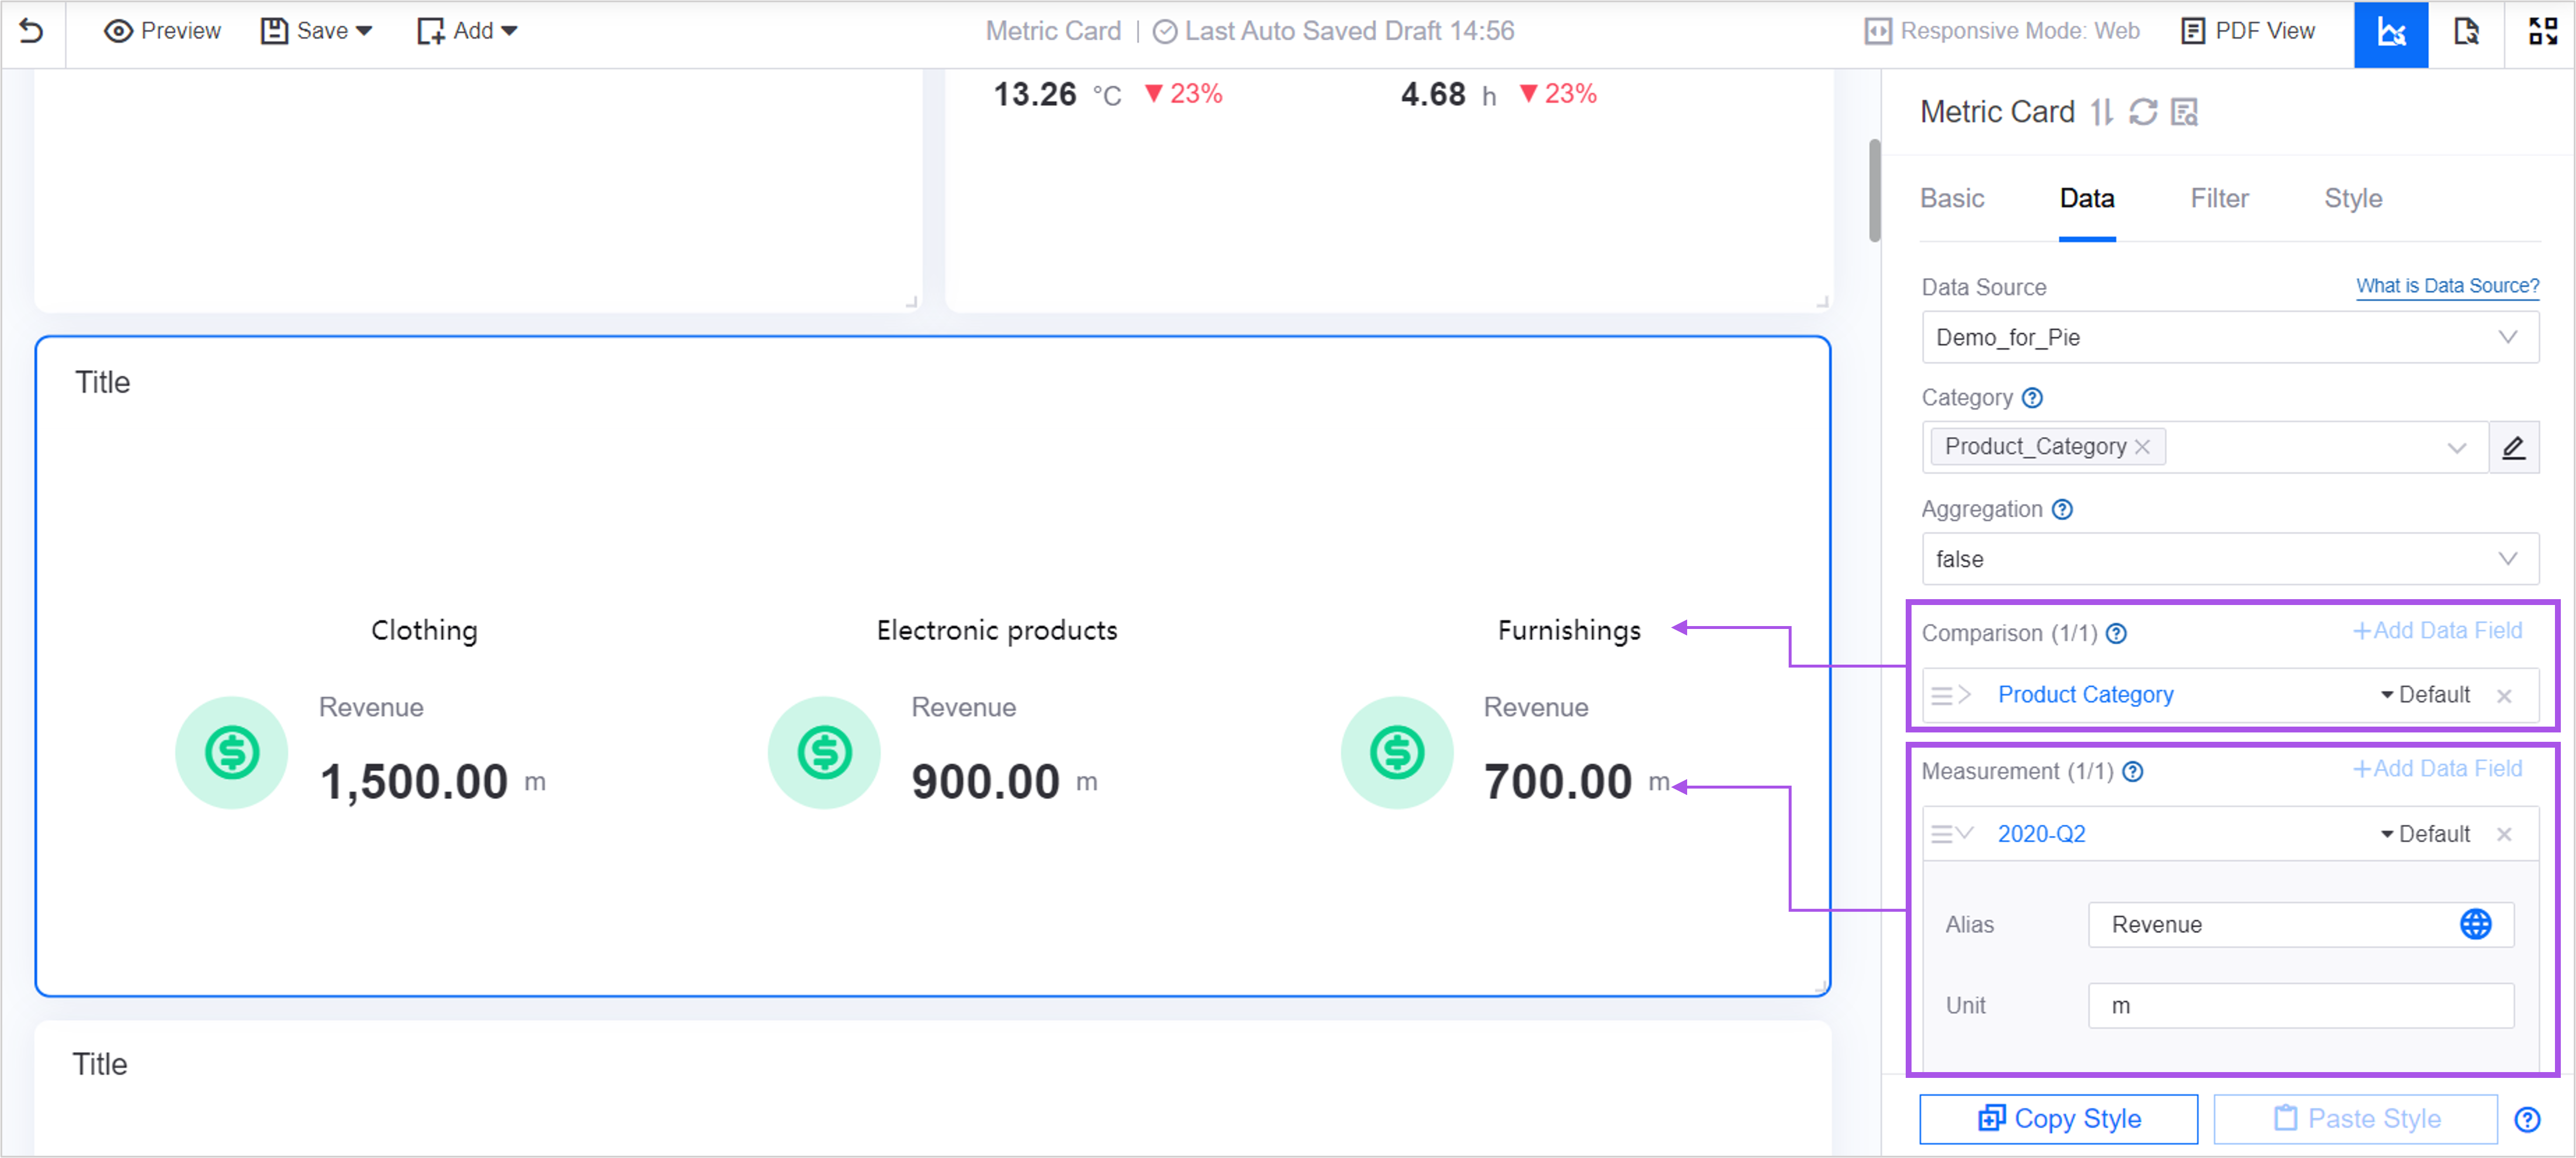The height and width of the screenshot is (1158, 2576).
Task: Switch to the Style tab
Action: (x=2352, y=198)
